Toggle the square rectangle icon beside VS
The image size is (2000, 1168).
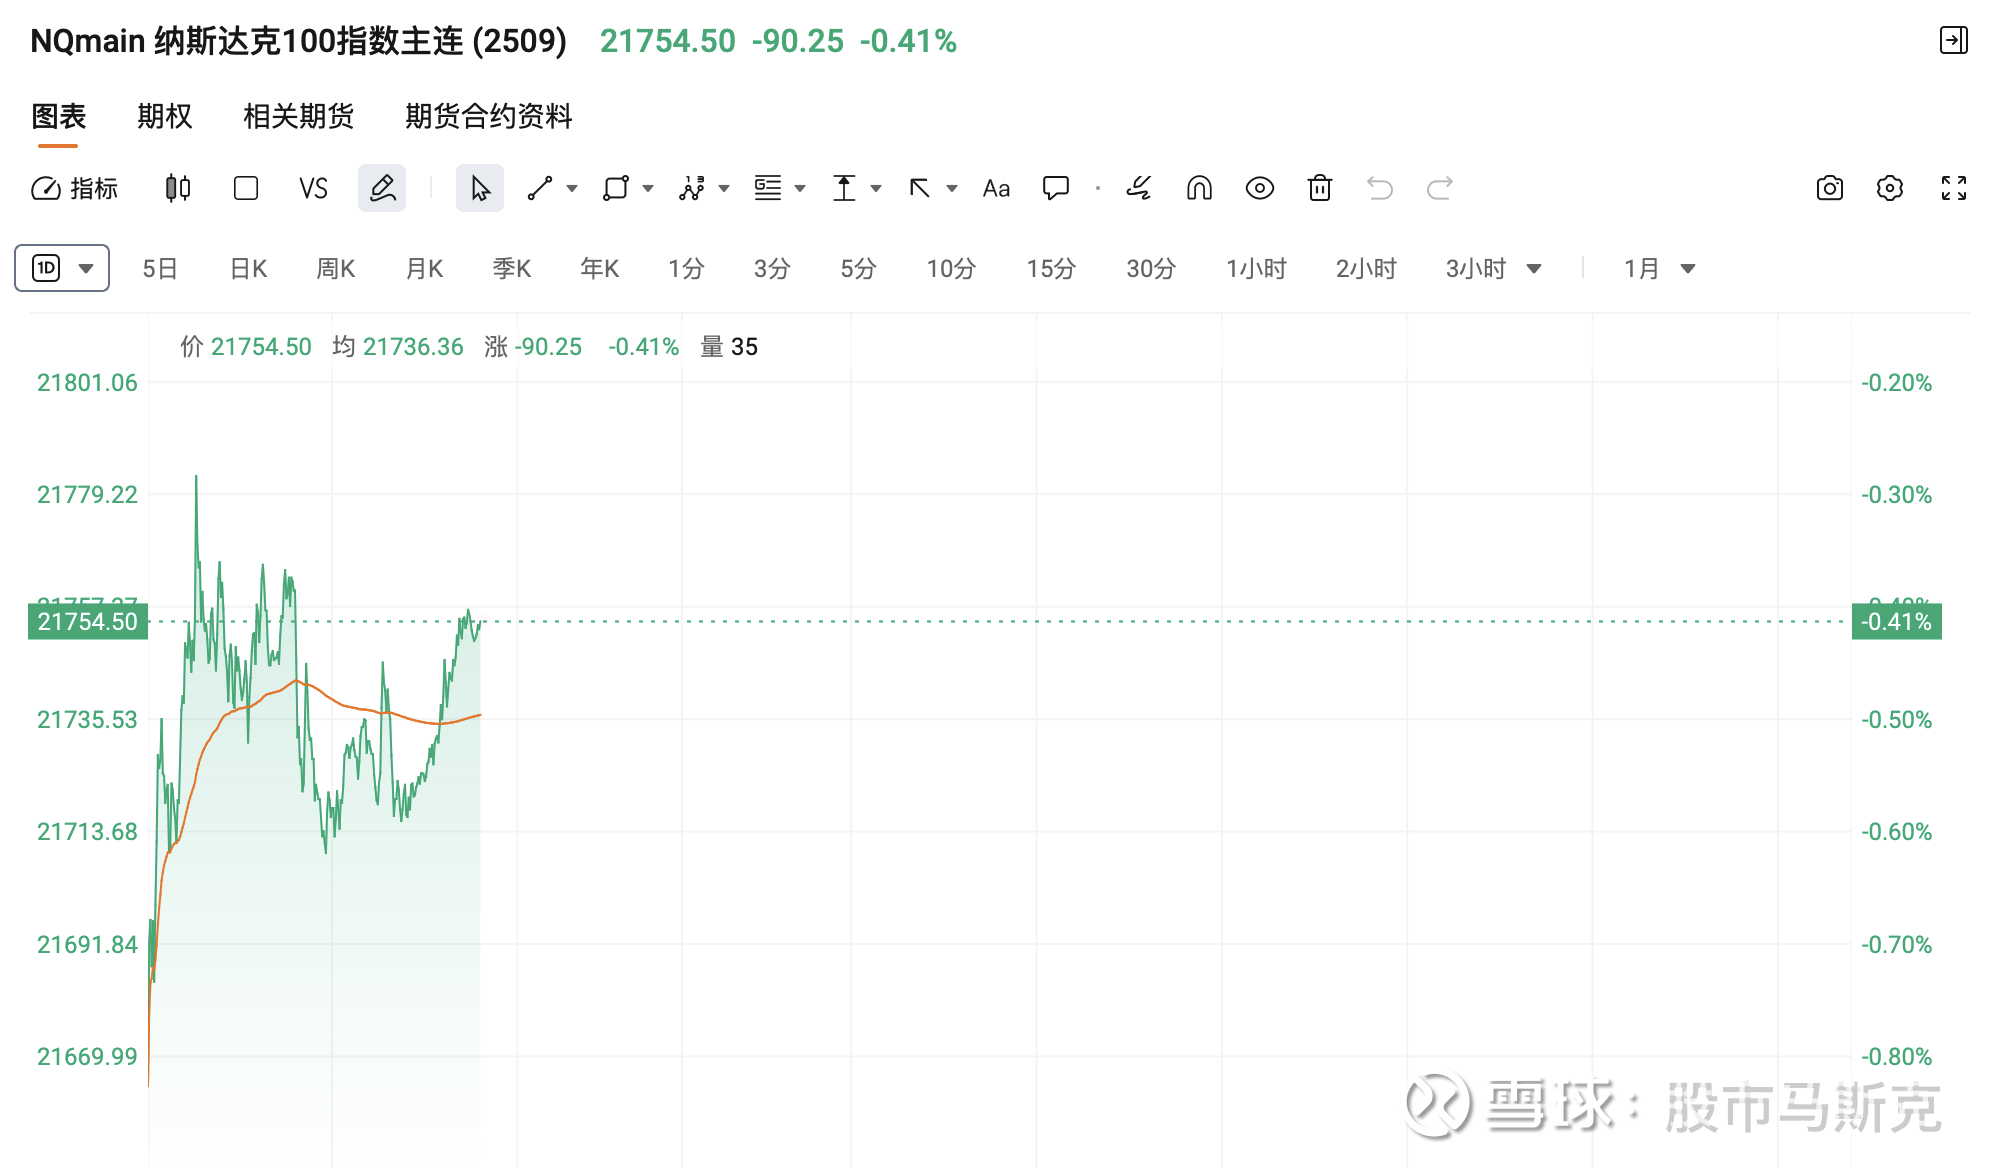246,188
